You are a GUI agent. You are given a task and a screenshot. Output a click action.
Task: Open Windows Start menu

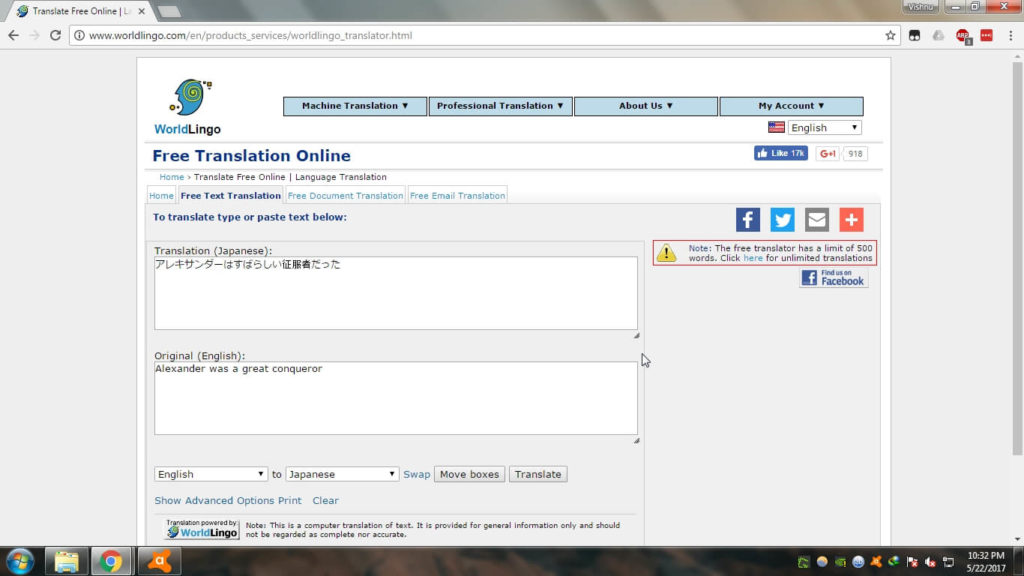[x=20, y=562]
